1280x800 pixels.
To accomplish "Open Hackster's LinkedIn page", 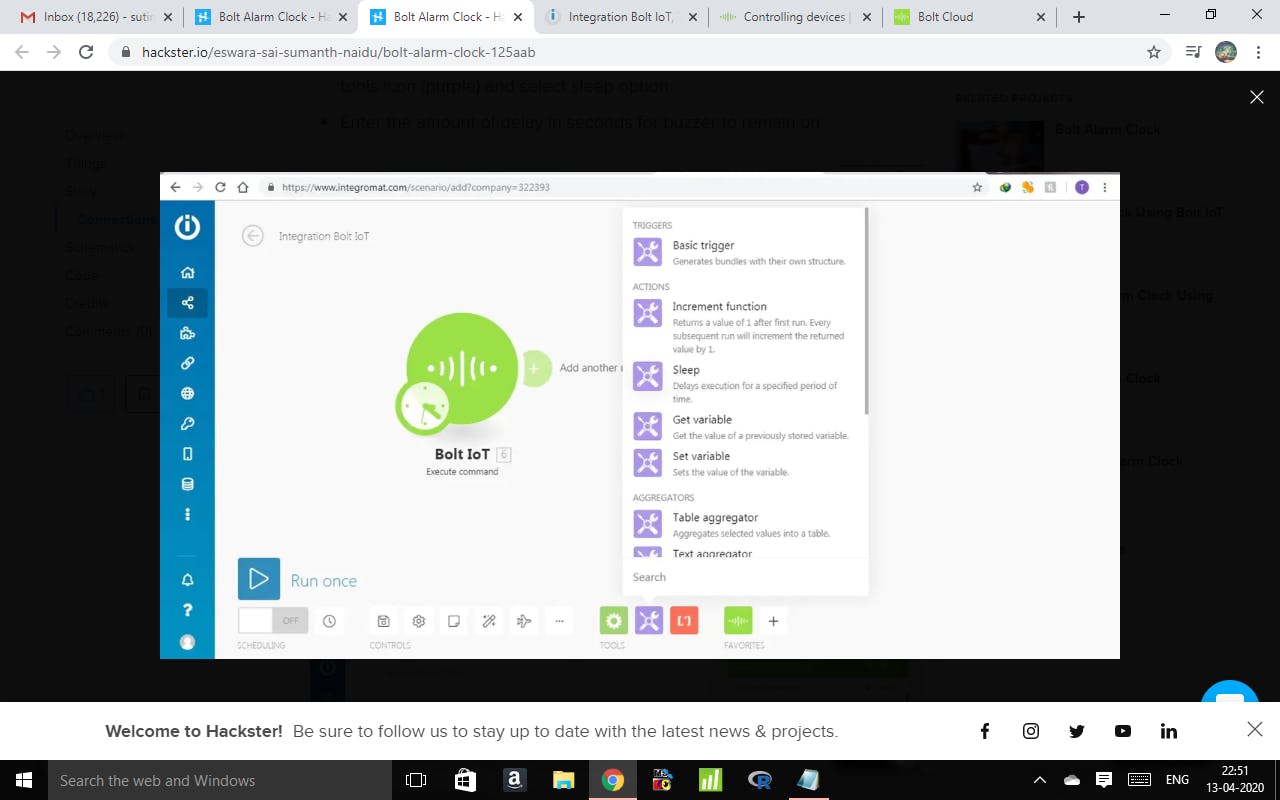I will point(1169,731).
